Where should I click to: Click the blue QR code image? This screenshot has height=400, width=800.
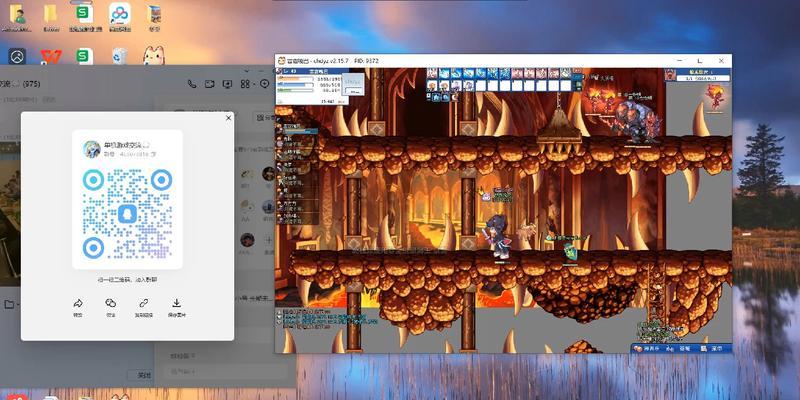[x=127, y=214]
